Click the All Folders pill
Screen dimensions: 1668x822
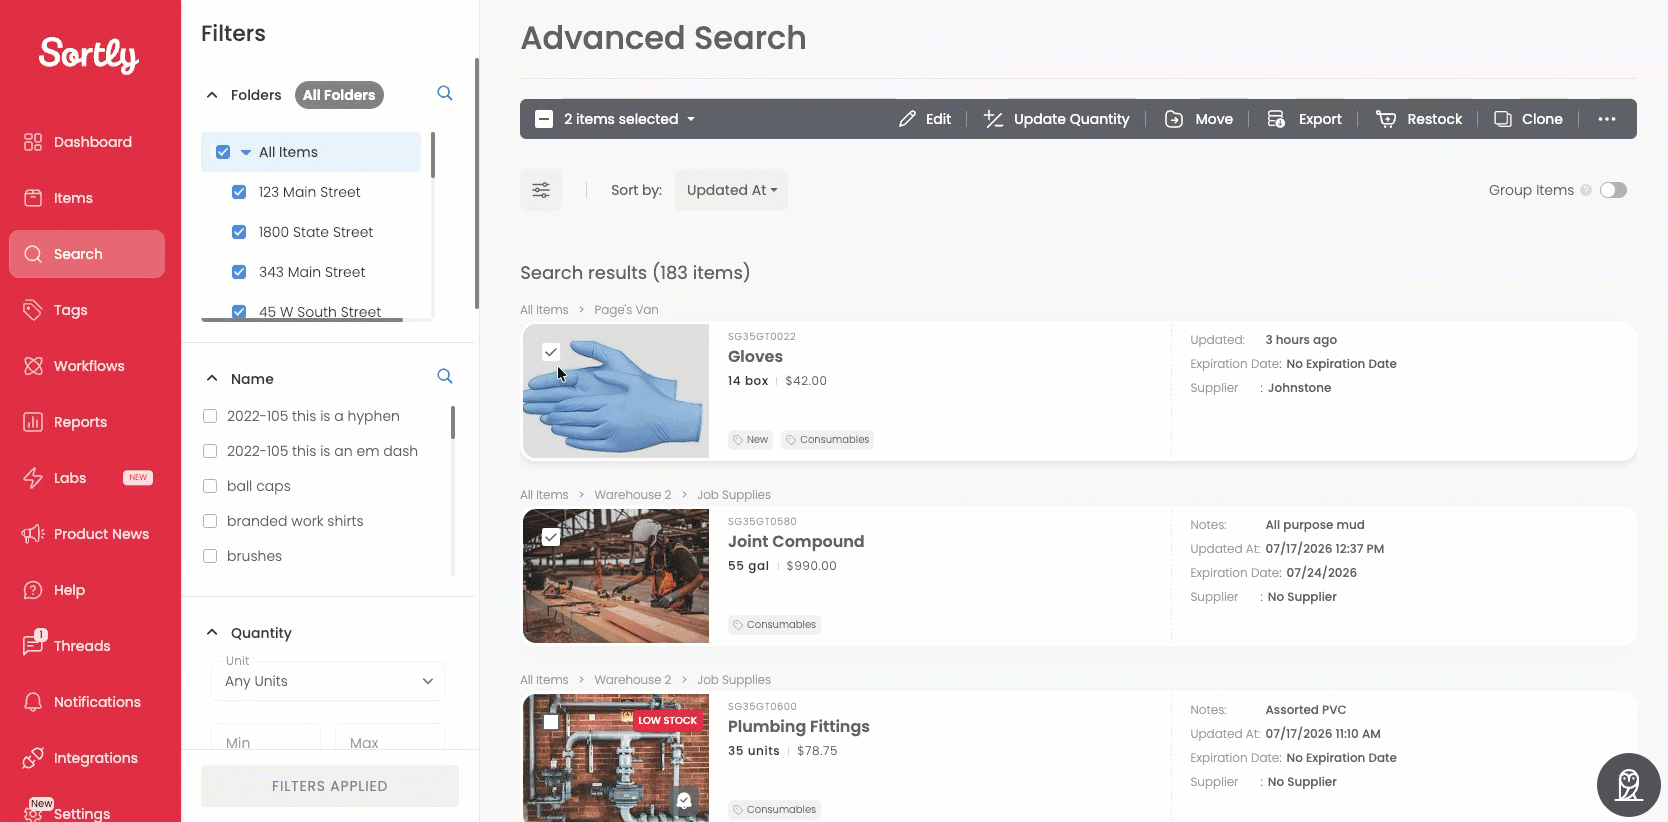click(x=339, y=95)
